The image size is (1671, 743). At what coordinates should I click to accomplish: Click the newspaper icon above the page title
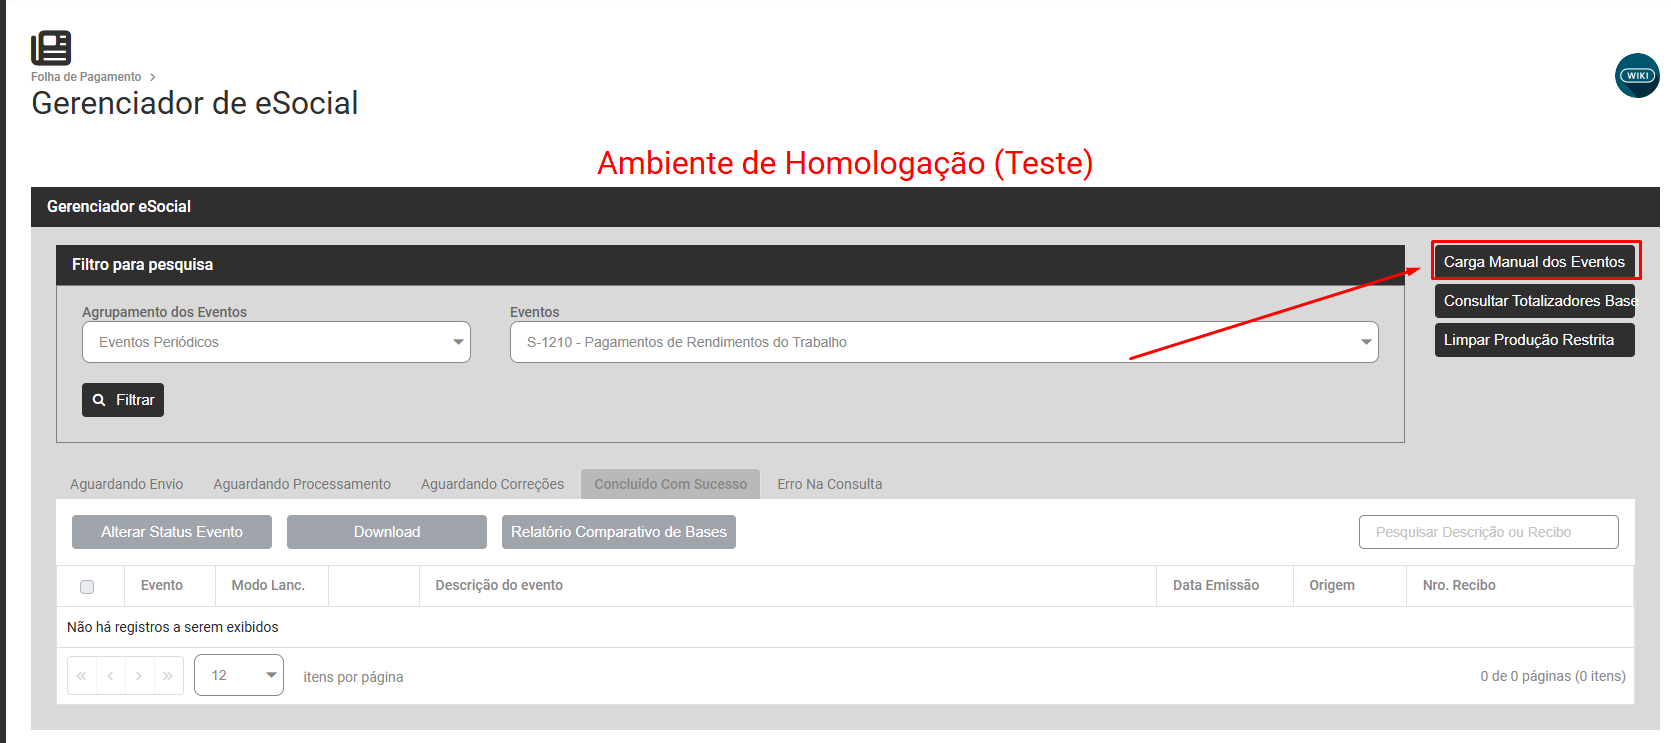point(51,48)
